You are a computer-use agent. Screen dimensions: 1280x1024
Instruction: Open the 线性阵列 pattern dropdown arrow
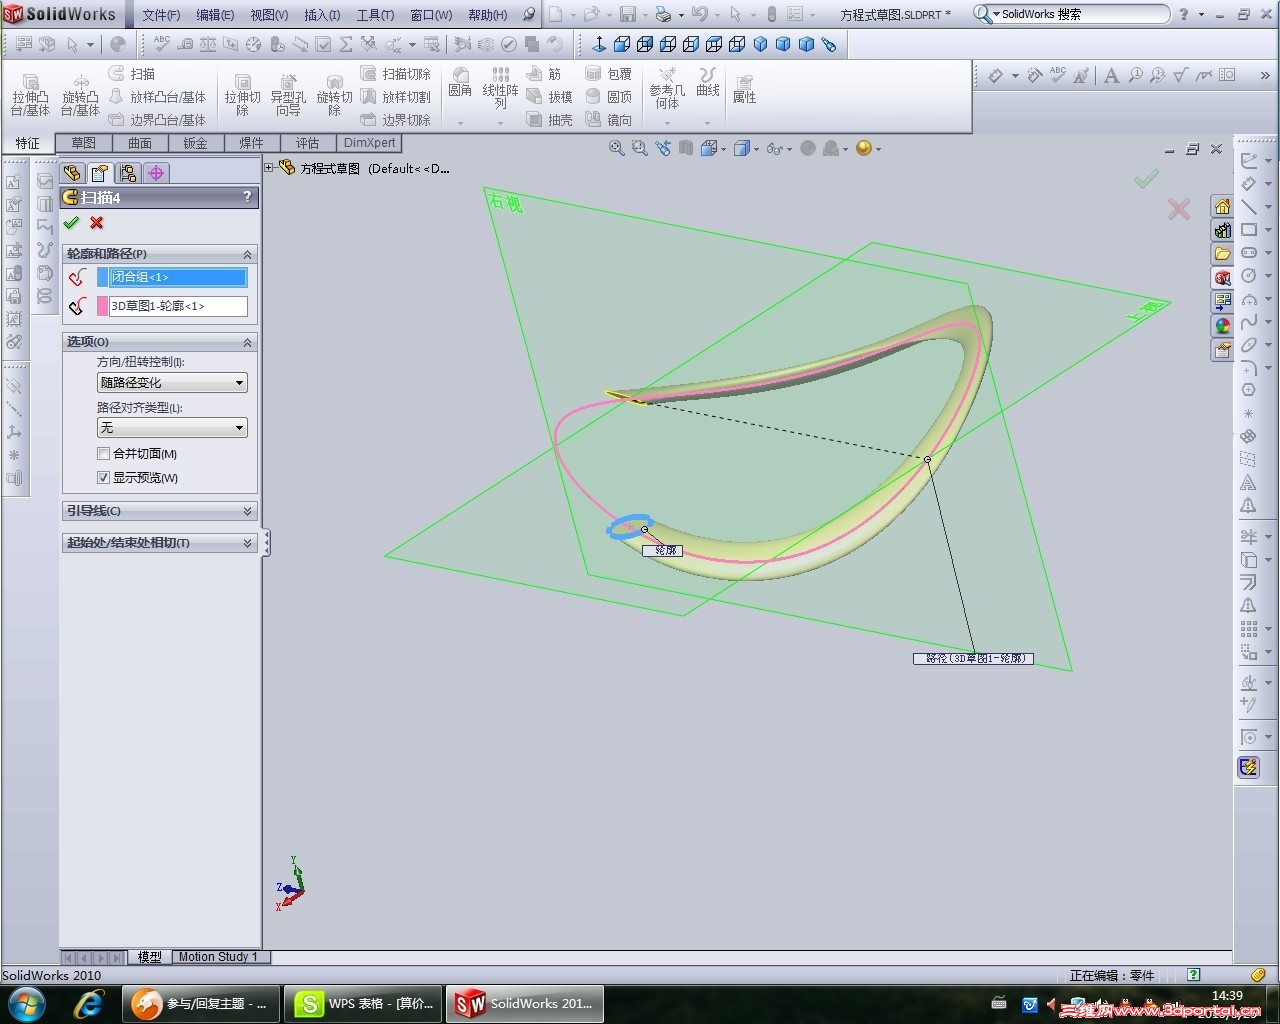tap(500, 123)
